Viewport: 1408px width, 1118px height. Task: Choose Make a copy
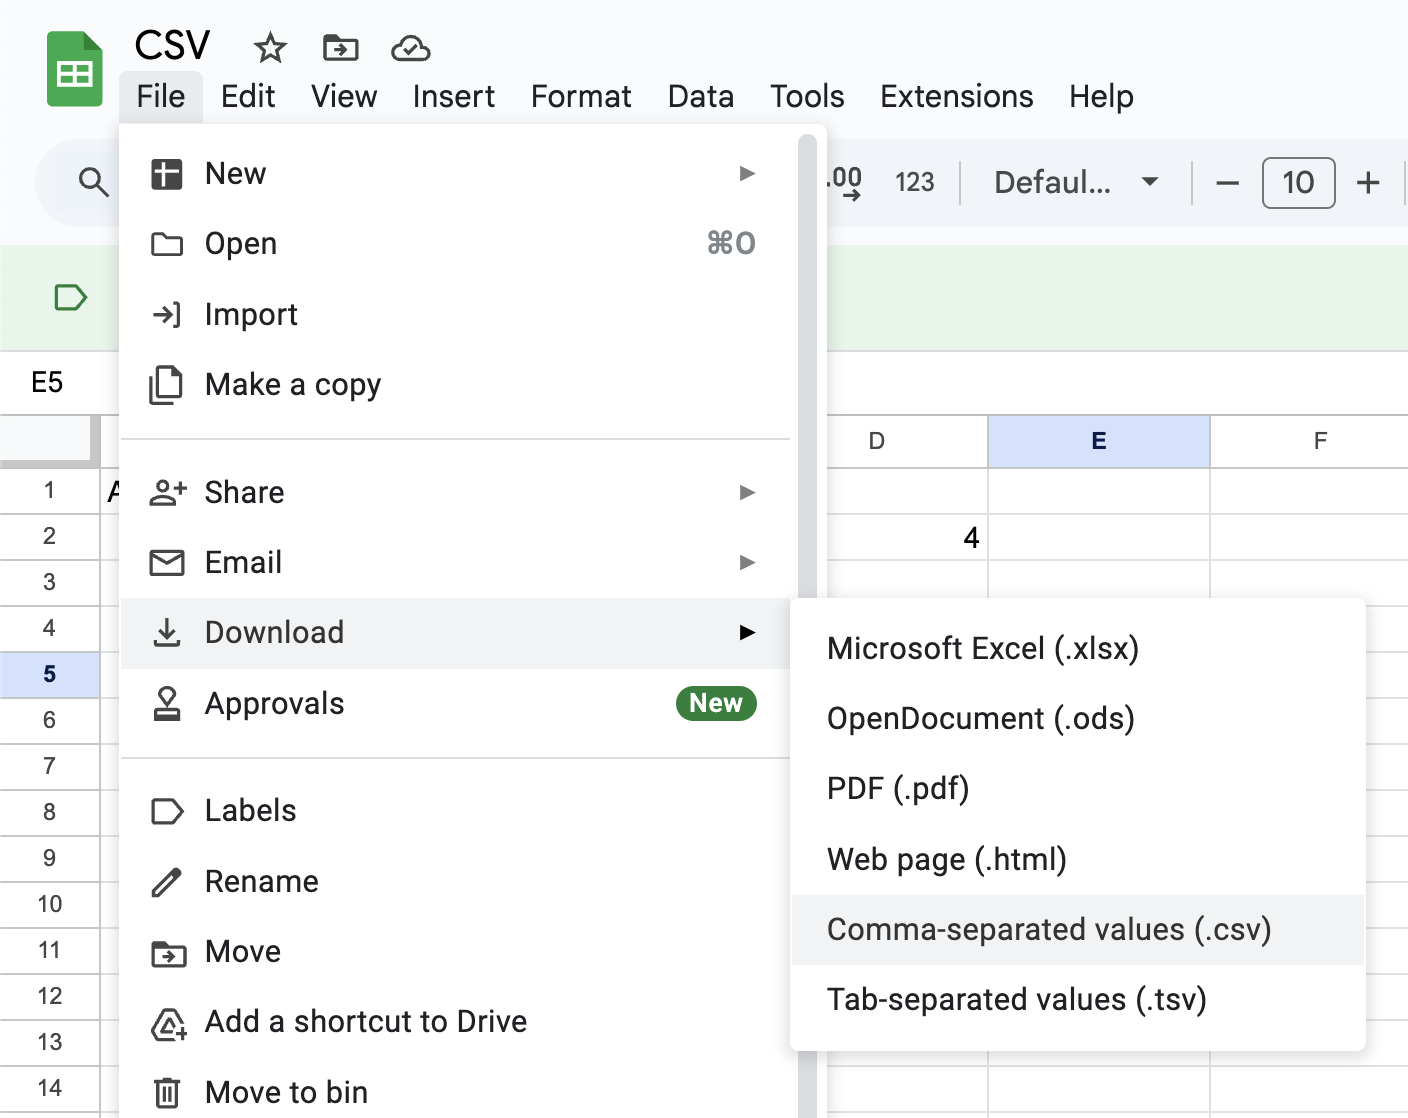point(456,385)
